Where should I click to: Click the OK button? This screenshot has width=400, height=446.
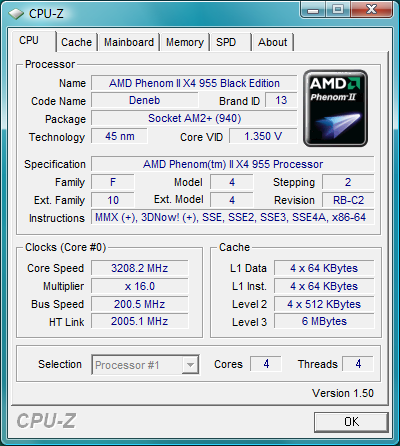click(351, 422)
